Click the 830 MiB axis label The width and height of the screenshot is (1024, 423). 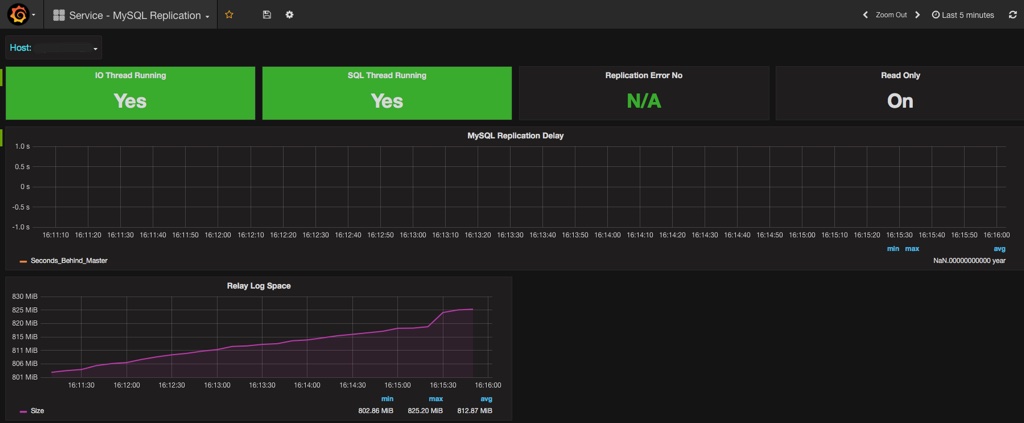[x=26, y=296]
